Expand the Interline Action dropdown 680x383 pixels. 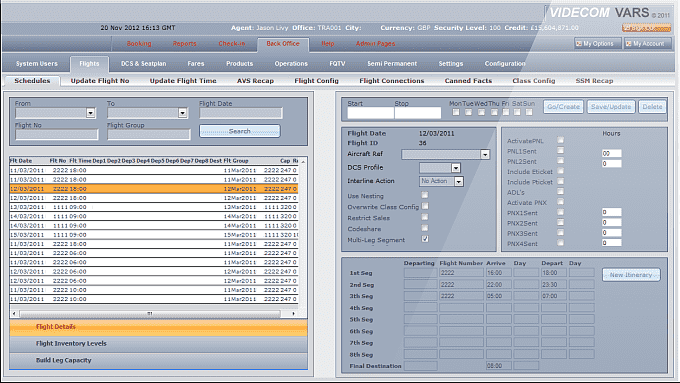coord(458,181)
